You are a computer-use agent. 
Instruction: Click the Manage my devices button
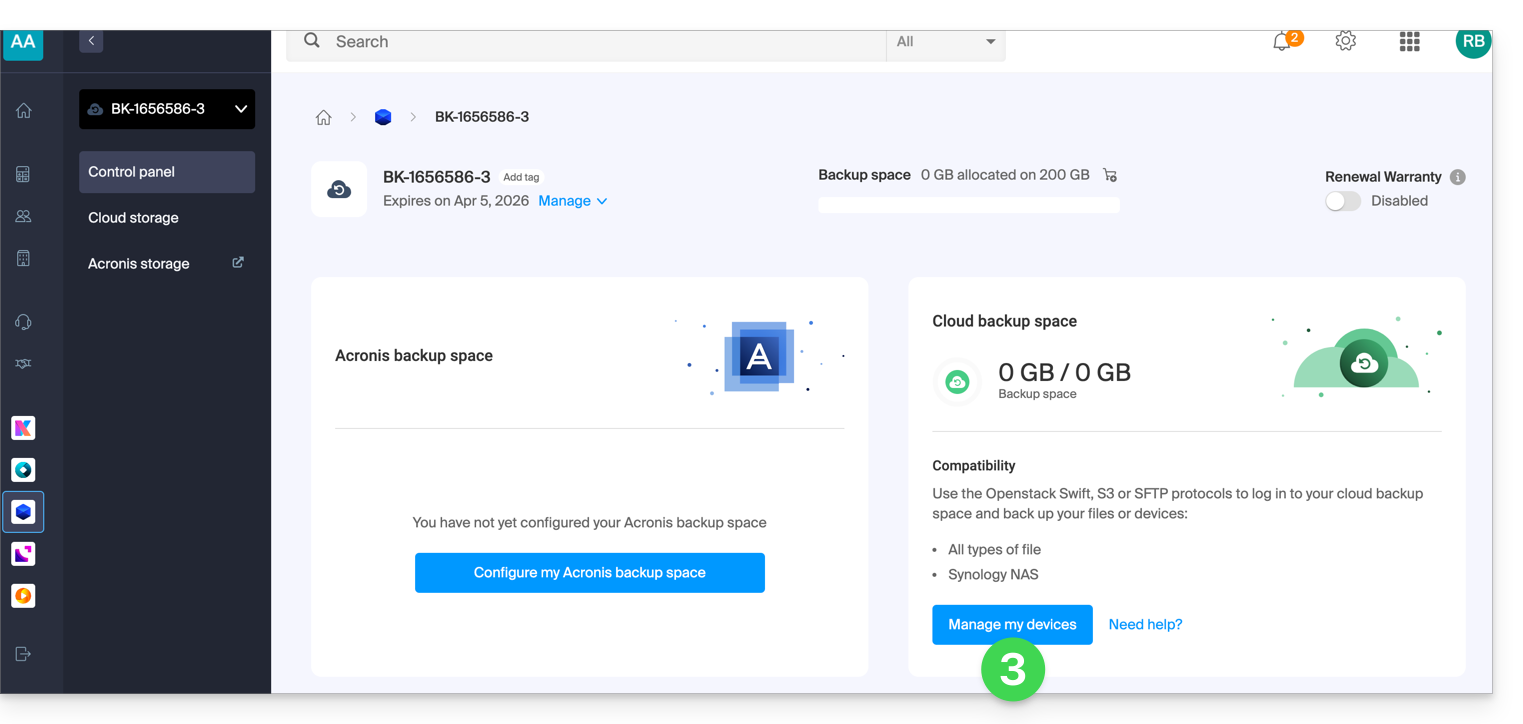click(x=1012, y=625)
